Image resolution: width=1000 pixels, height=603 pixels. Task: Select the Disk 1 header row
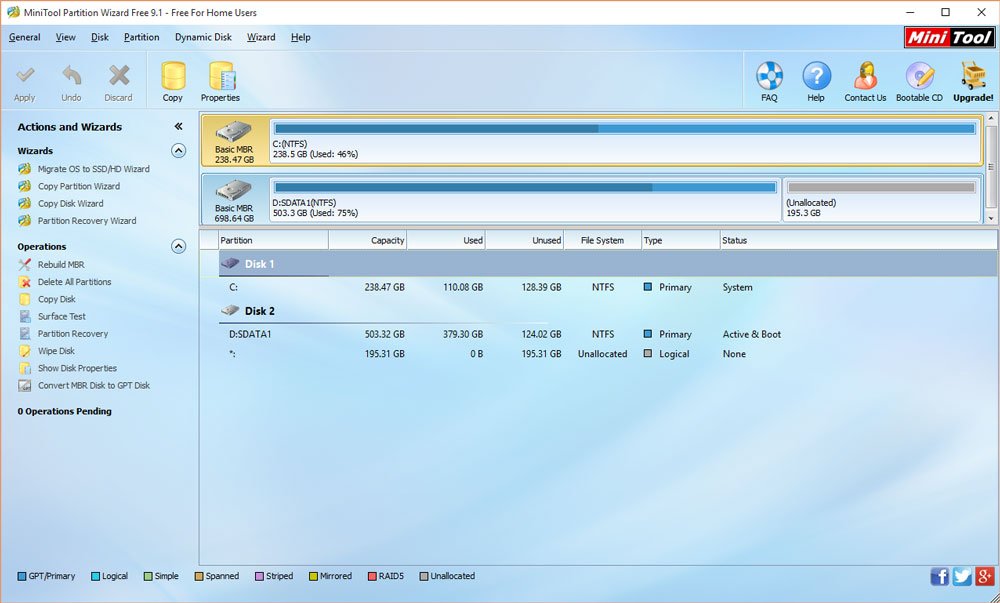608,264
